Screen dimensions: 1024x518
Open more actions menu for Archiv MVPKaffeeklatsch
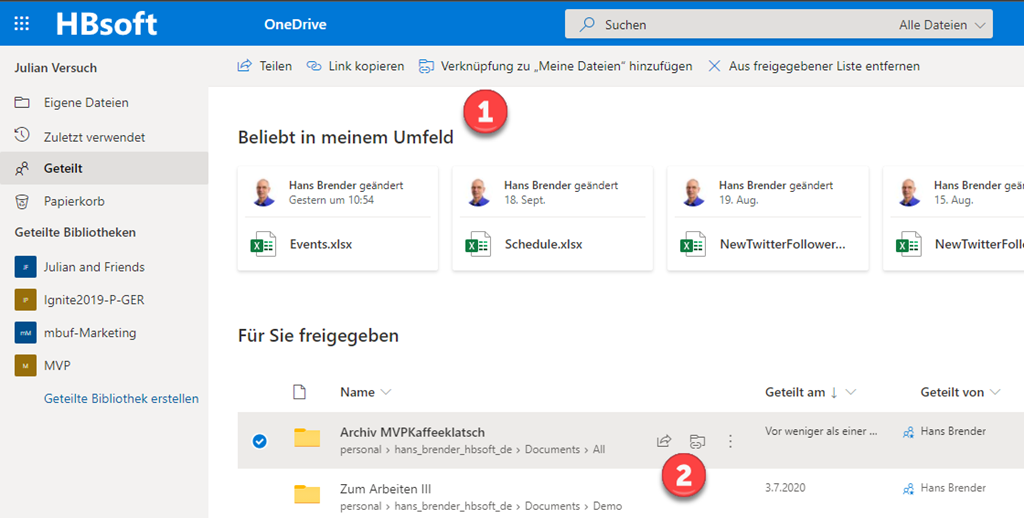[730, 441]
